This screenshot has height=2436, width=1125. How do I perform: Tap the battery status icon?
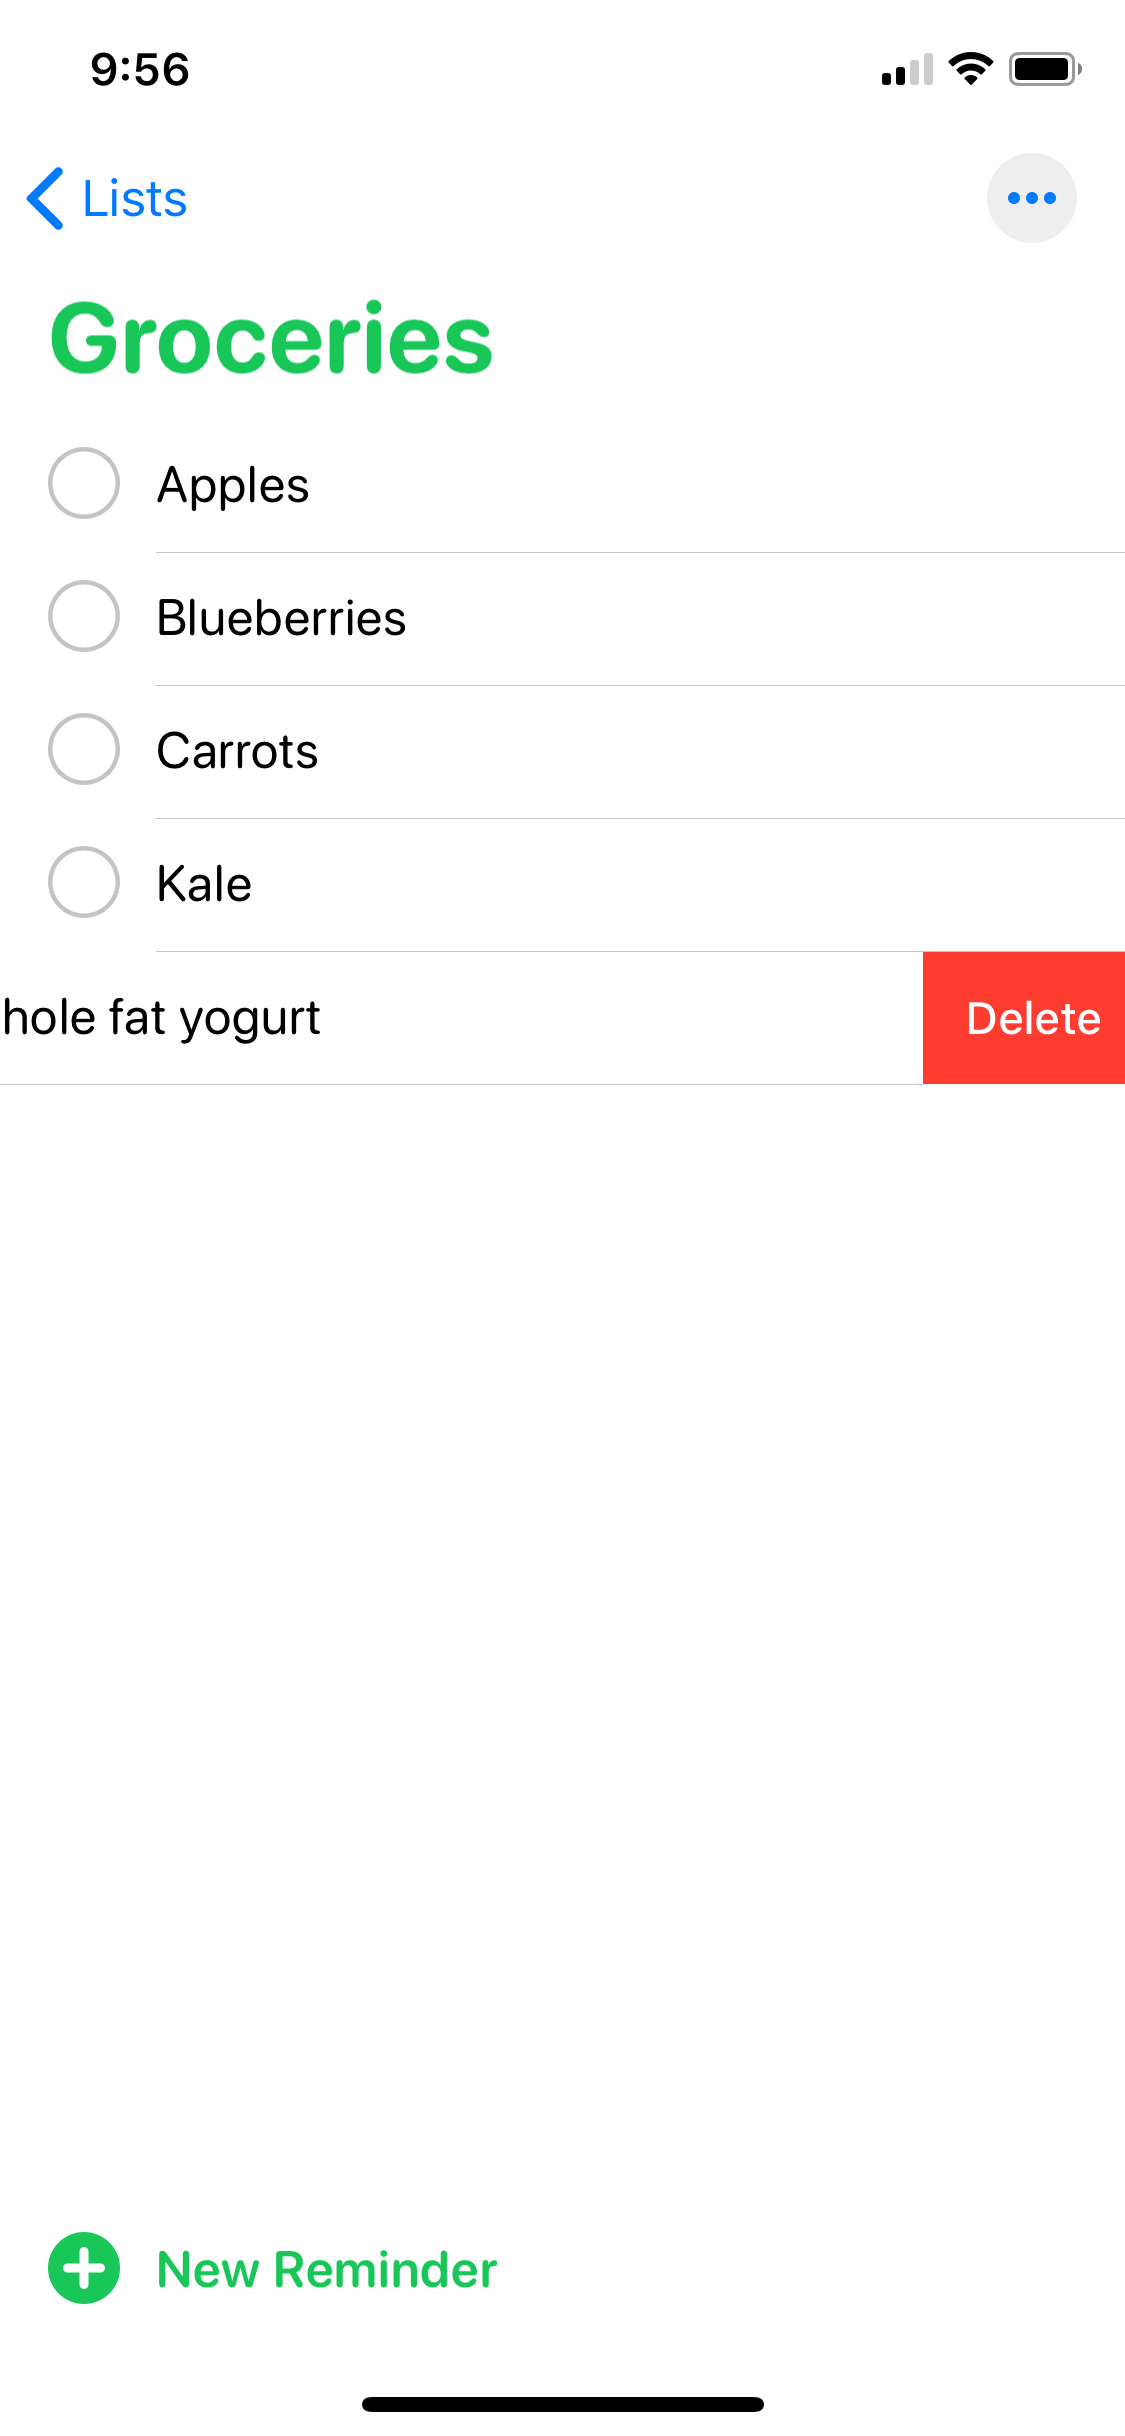pos(1045,69)
